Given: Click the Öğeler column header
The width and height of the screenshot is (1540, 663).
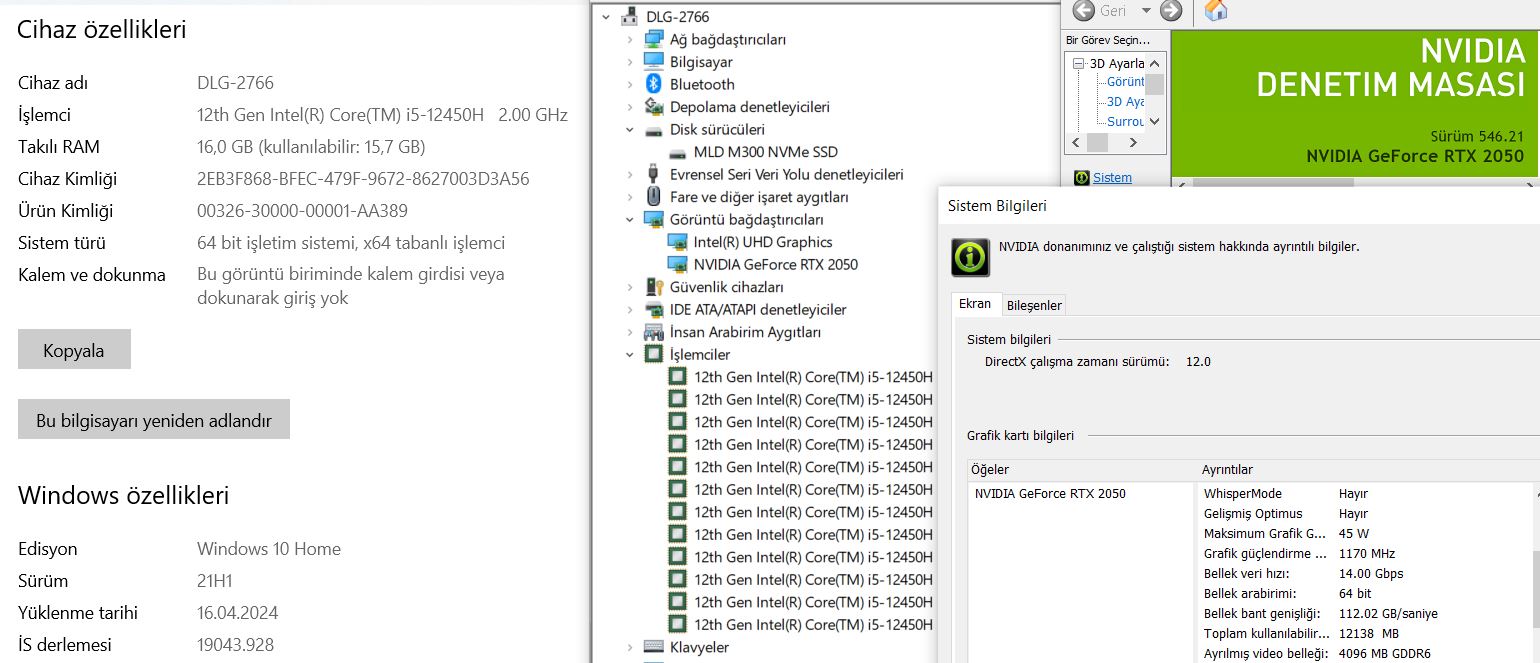Looking at the screenshot, I should pyautogui.click(x=1082, y=470).
